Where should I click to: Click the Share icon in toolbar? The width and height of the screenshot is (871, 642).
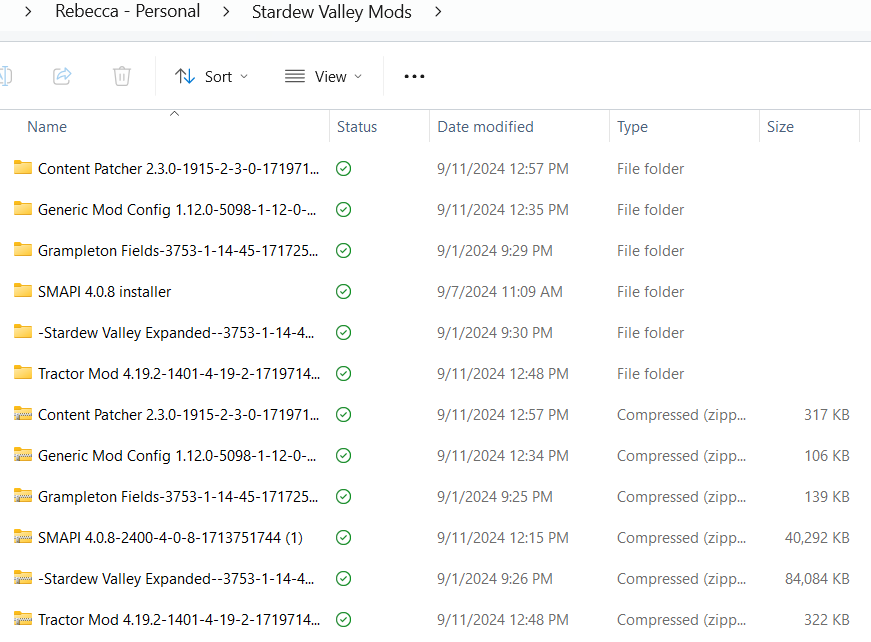(62, 76)
